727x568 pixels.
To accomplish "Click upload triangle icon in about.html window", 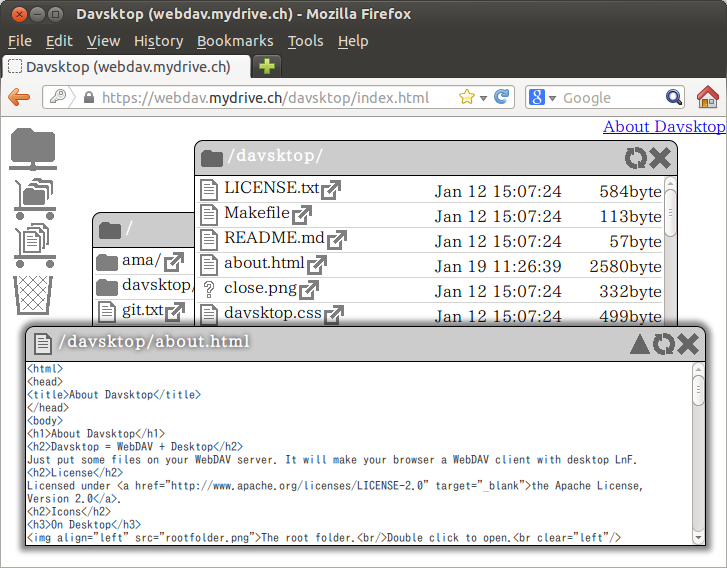I will point(640,344).
